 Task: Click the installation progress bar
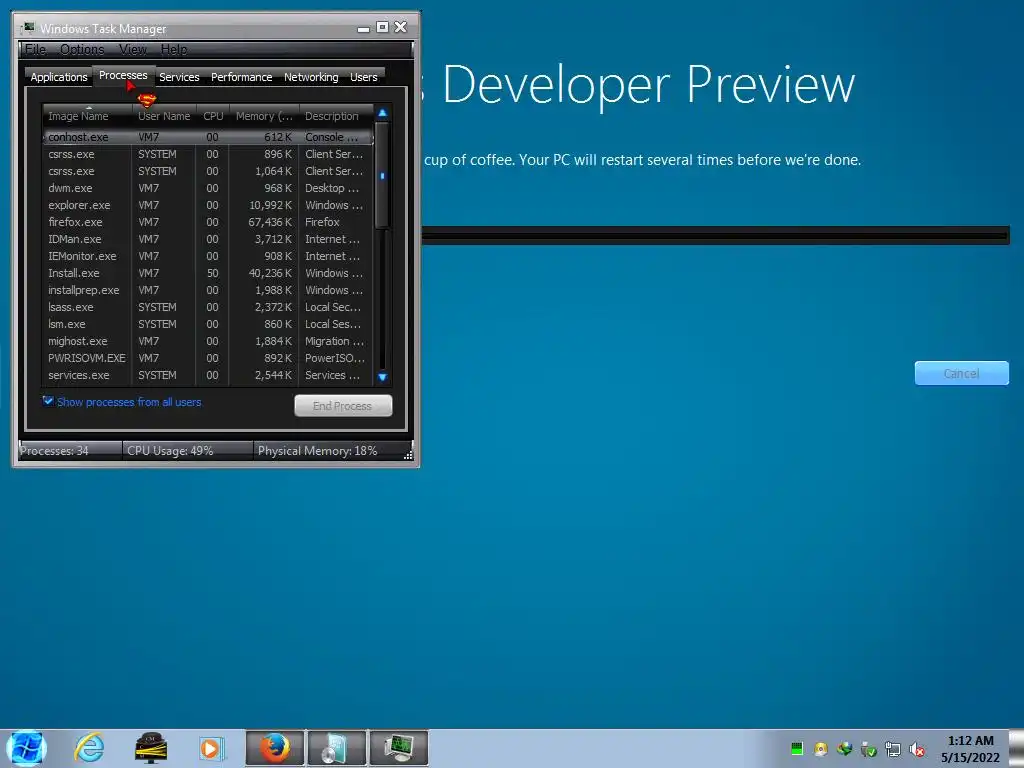point(715,235)
